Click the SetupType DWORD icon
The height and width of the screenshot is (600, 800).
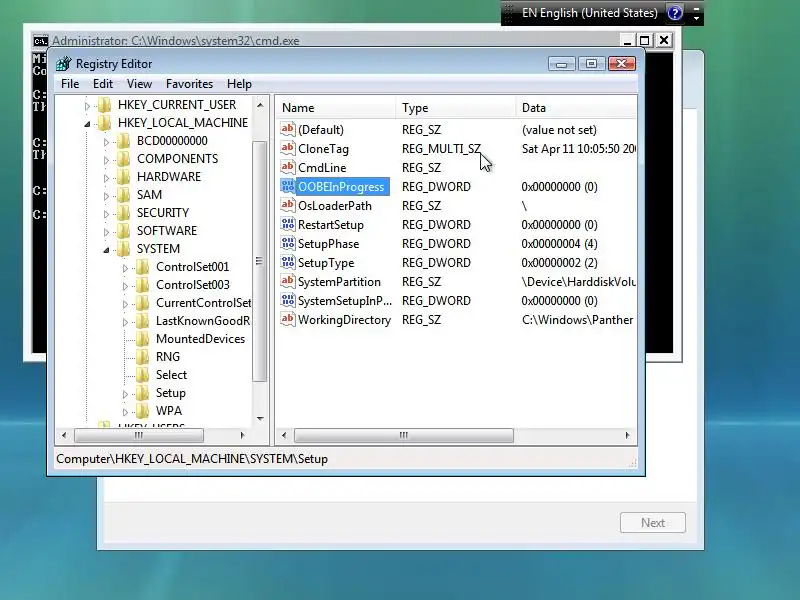(288, 262)
